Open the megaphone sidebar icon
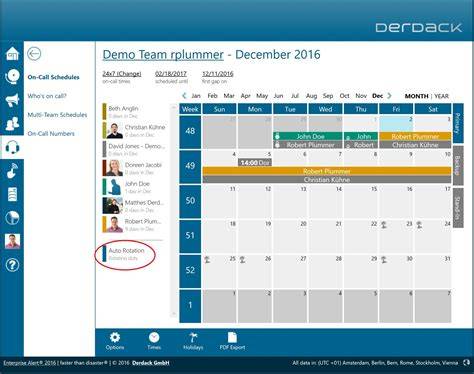Screen dimensions: 474x374 pyautogui.click(x=12, y=100)
